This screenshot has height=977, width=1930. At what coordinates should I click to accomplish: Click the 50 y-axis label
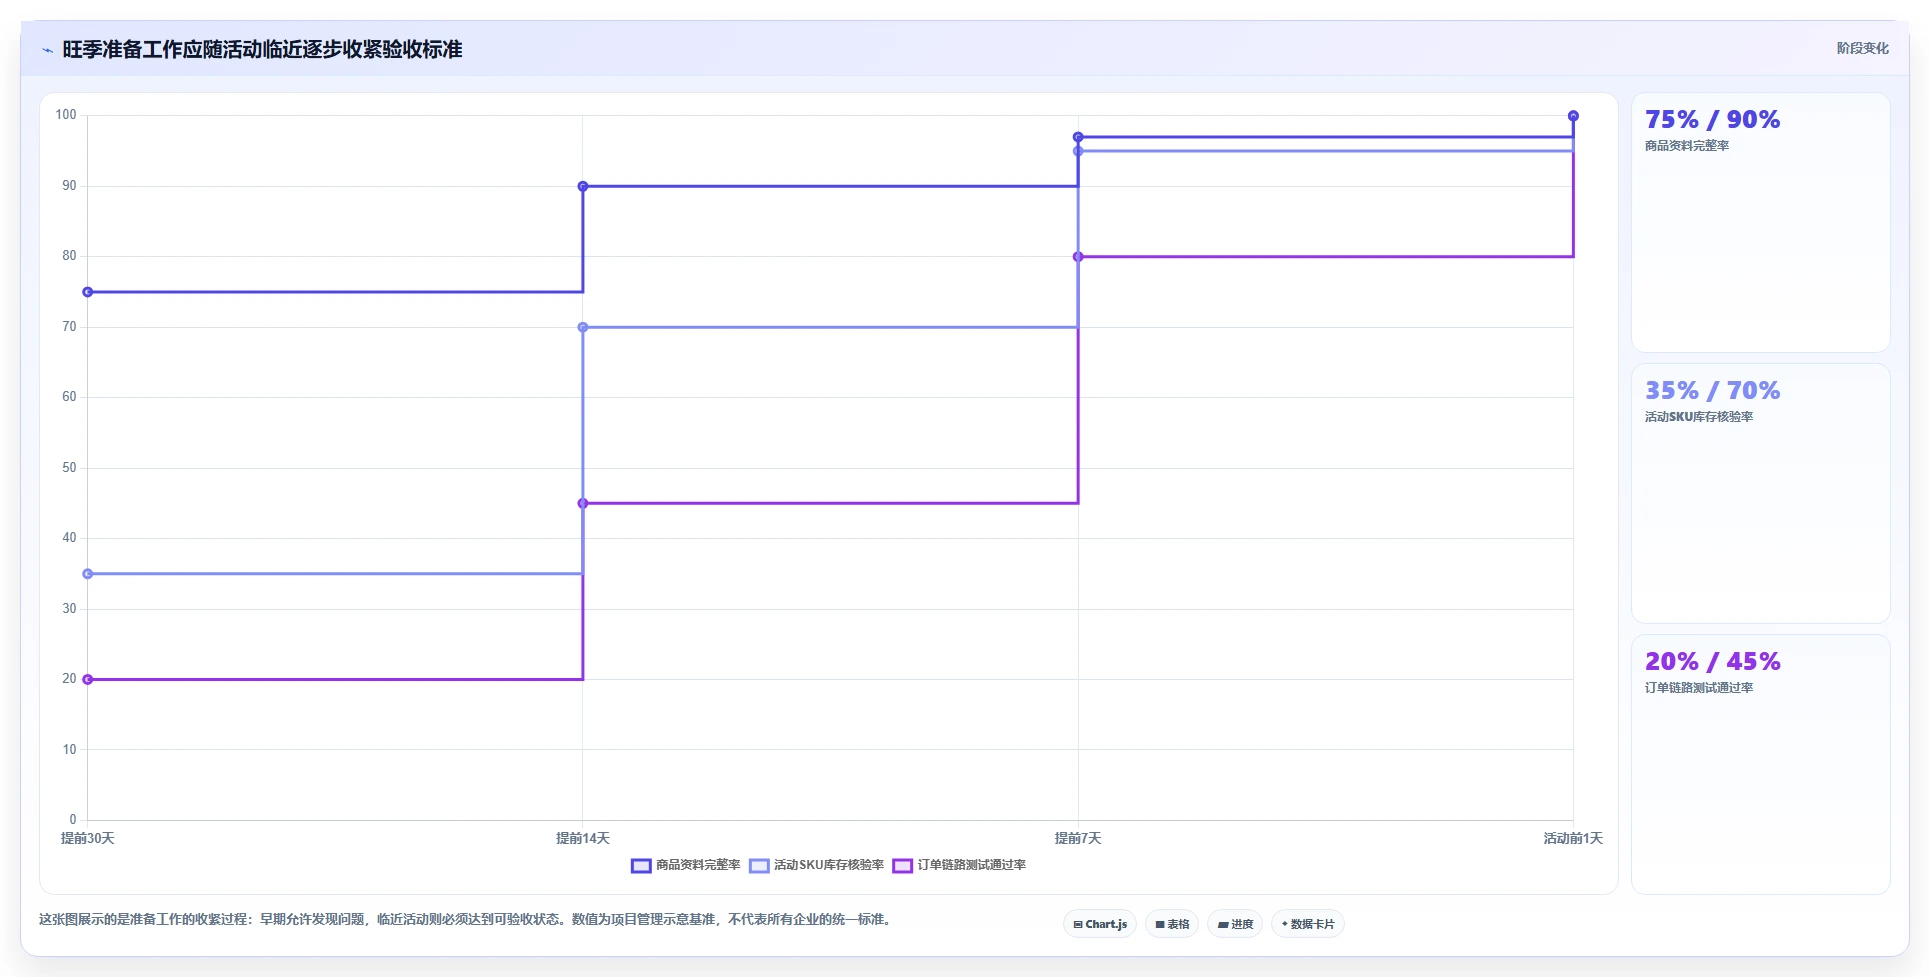click(69, 468)
